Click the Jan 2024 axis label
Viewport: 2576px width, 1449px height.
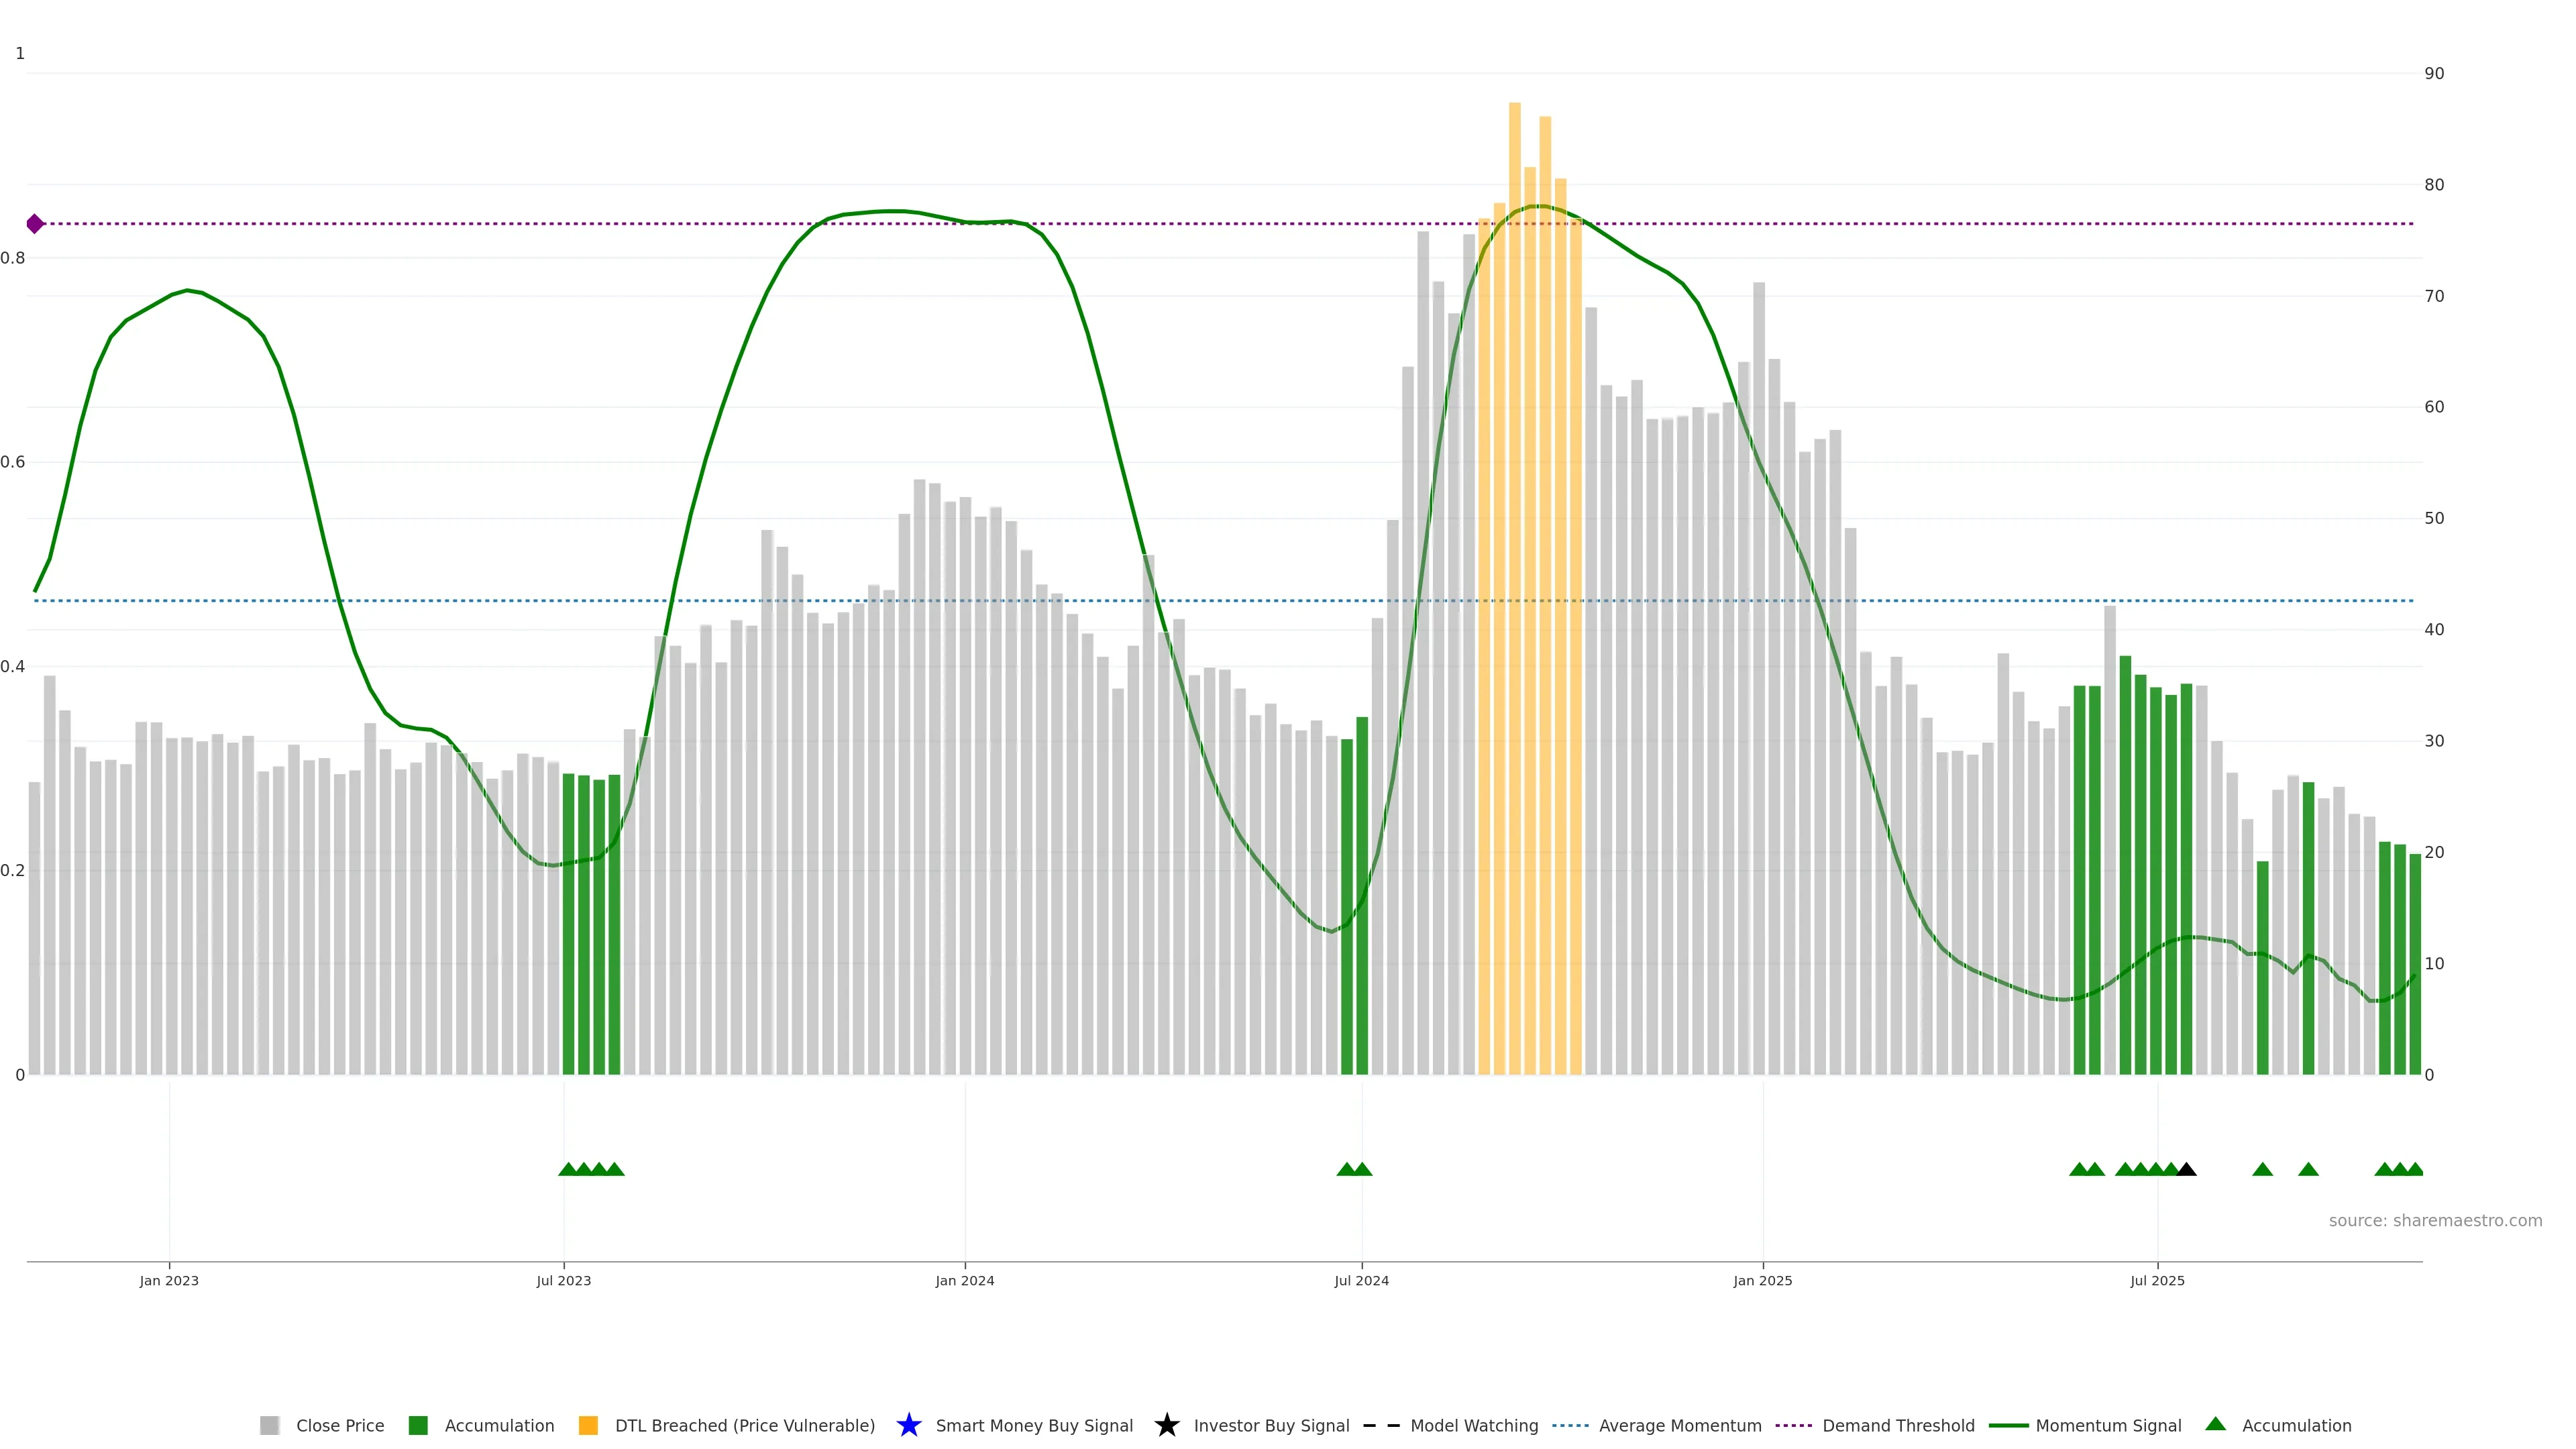tap(964, 1280)
